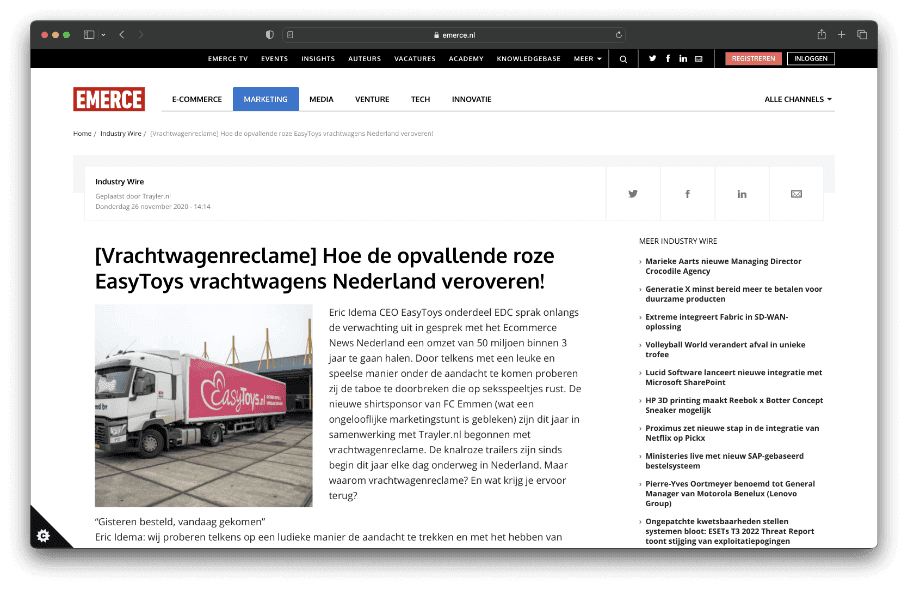
Task: Open the INSIGHTS menu item
Action: click(x=318, y=58)
